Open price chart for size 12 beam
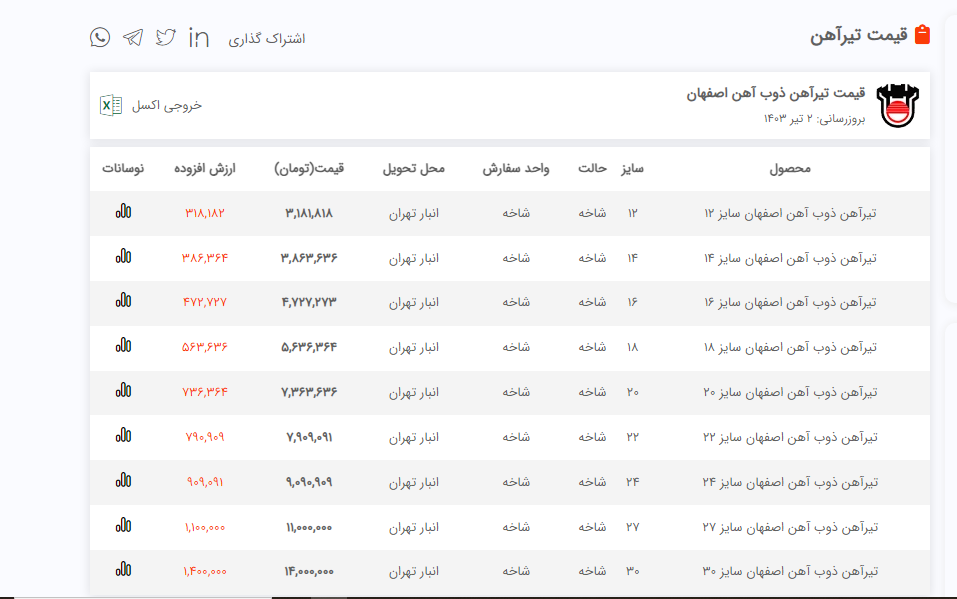 [123, 213]
